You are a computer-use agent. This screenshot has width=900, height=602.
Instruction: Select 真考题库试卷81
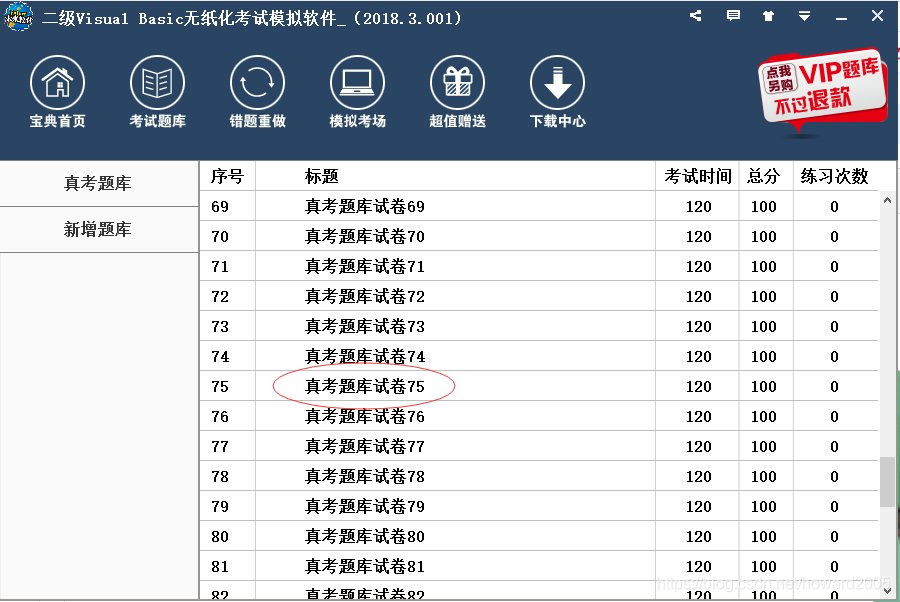364,566
